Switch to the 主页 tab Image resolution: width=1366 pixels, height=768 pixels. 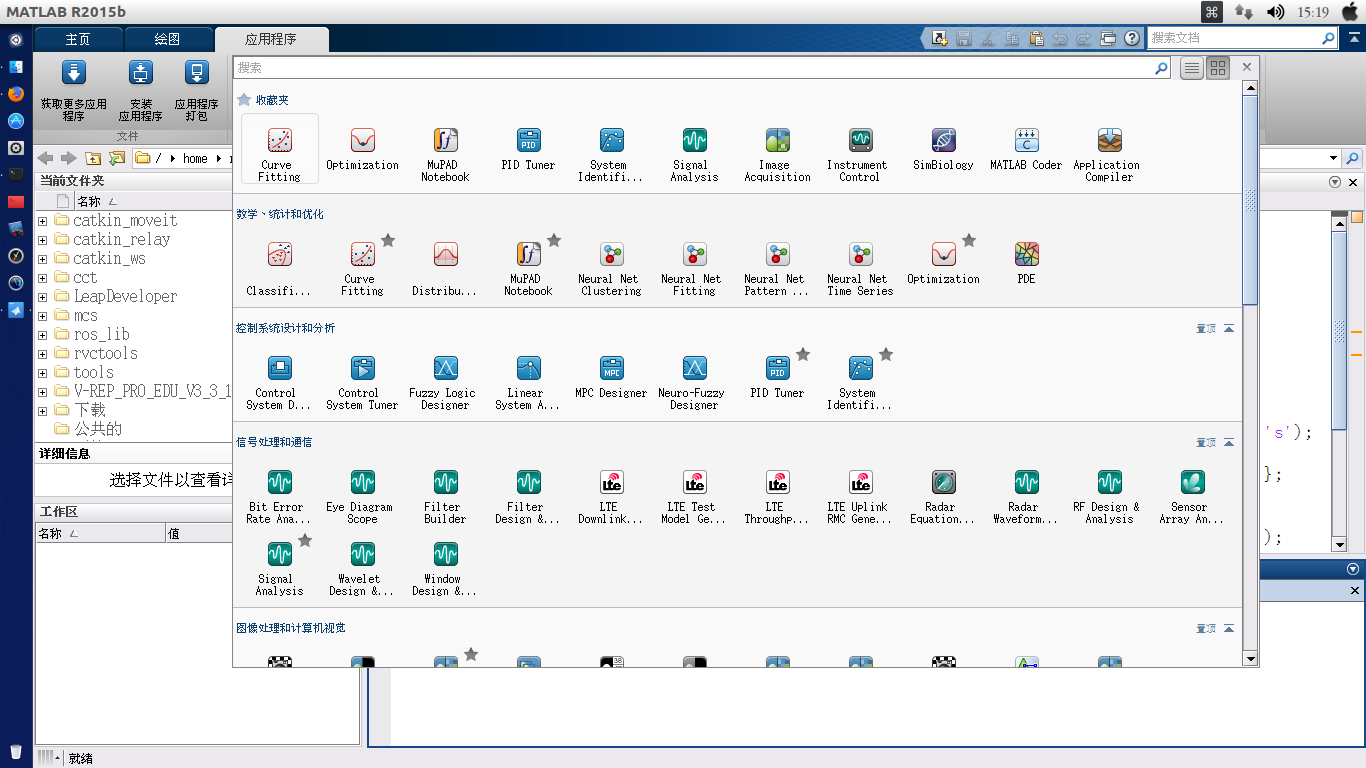pos(78,39)
